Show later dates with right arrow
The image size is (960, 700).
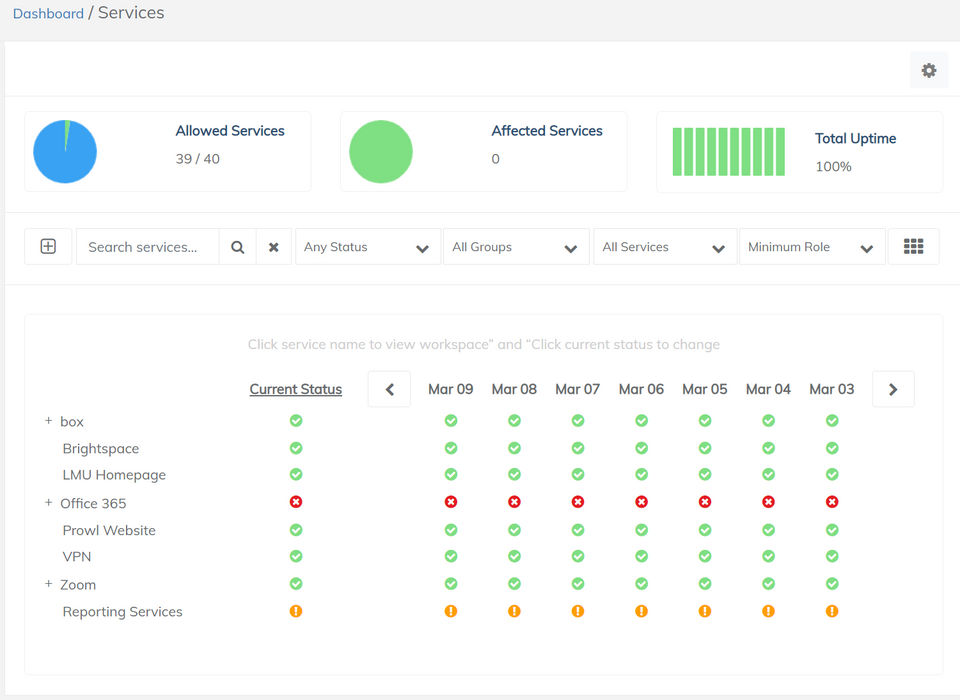click(893, 389)
